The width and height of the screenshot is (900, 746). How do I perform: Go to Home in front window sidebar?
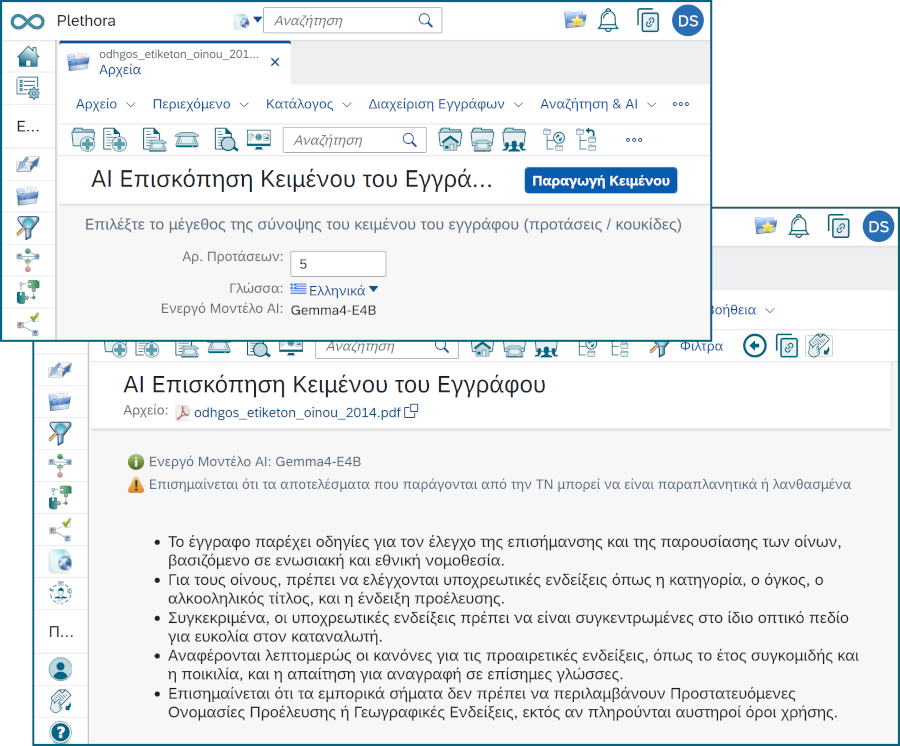(28, 56)
